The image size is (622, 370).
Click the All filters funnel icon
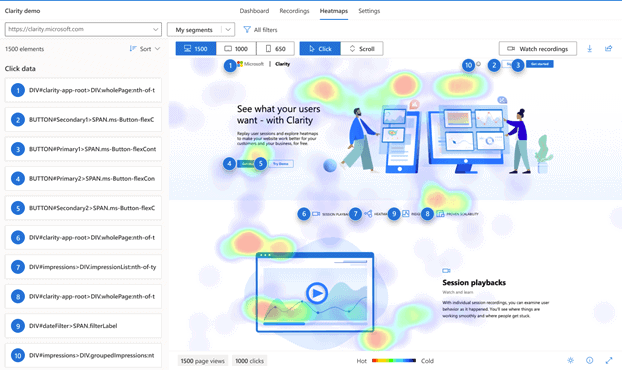pos(247,30)
